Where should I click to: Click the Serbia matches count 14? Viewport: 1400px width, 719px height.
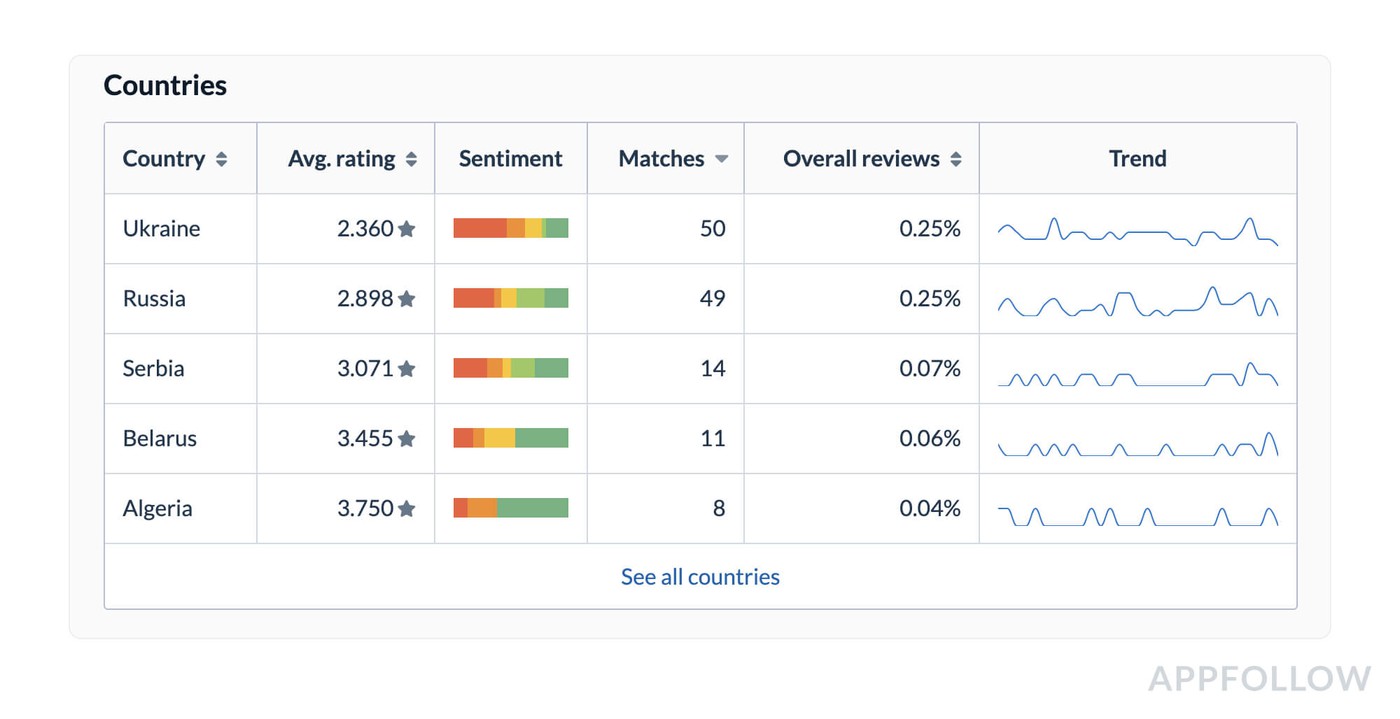point(712,369)
